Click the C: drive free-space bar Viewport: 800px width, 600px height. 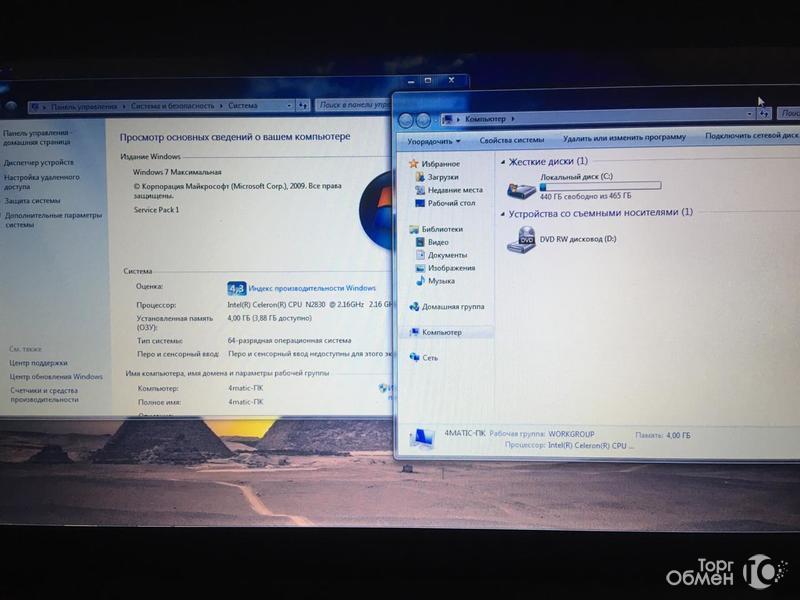[x=600, y=186]
